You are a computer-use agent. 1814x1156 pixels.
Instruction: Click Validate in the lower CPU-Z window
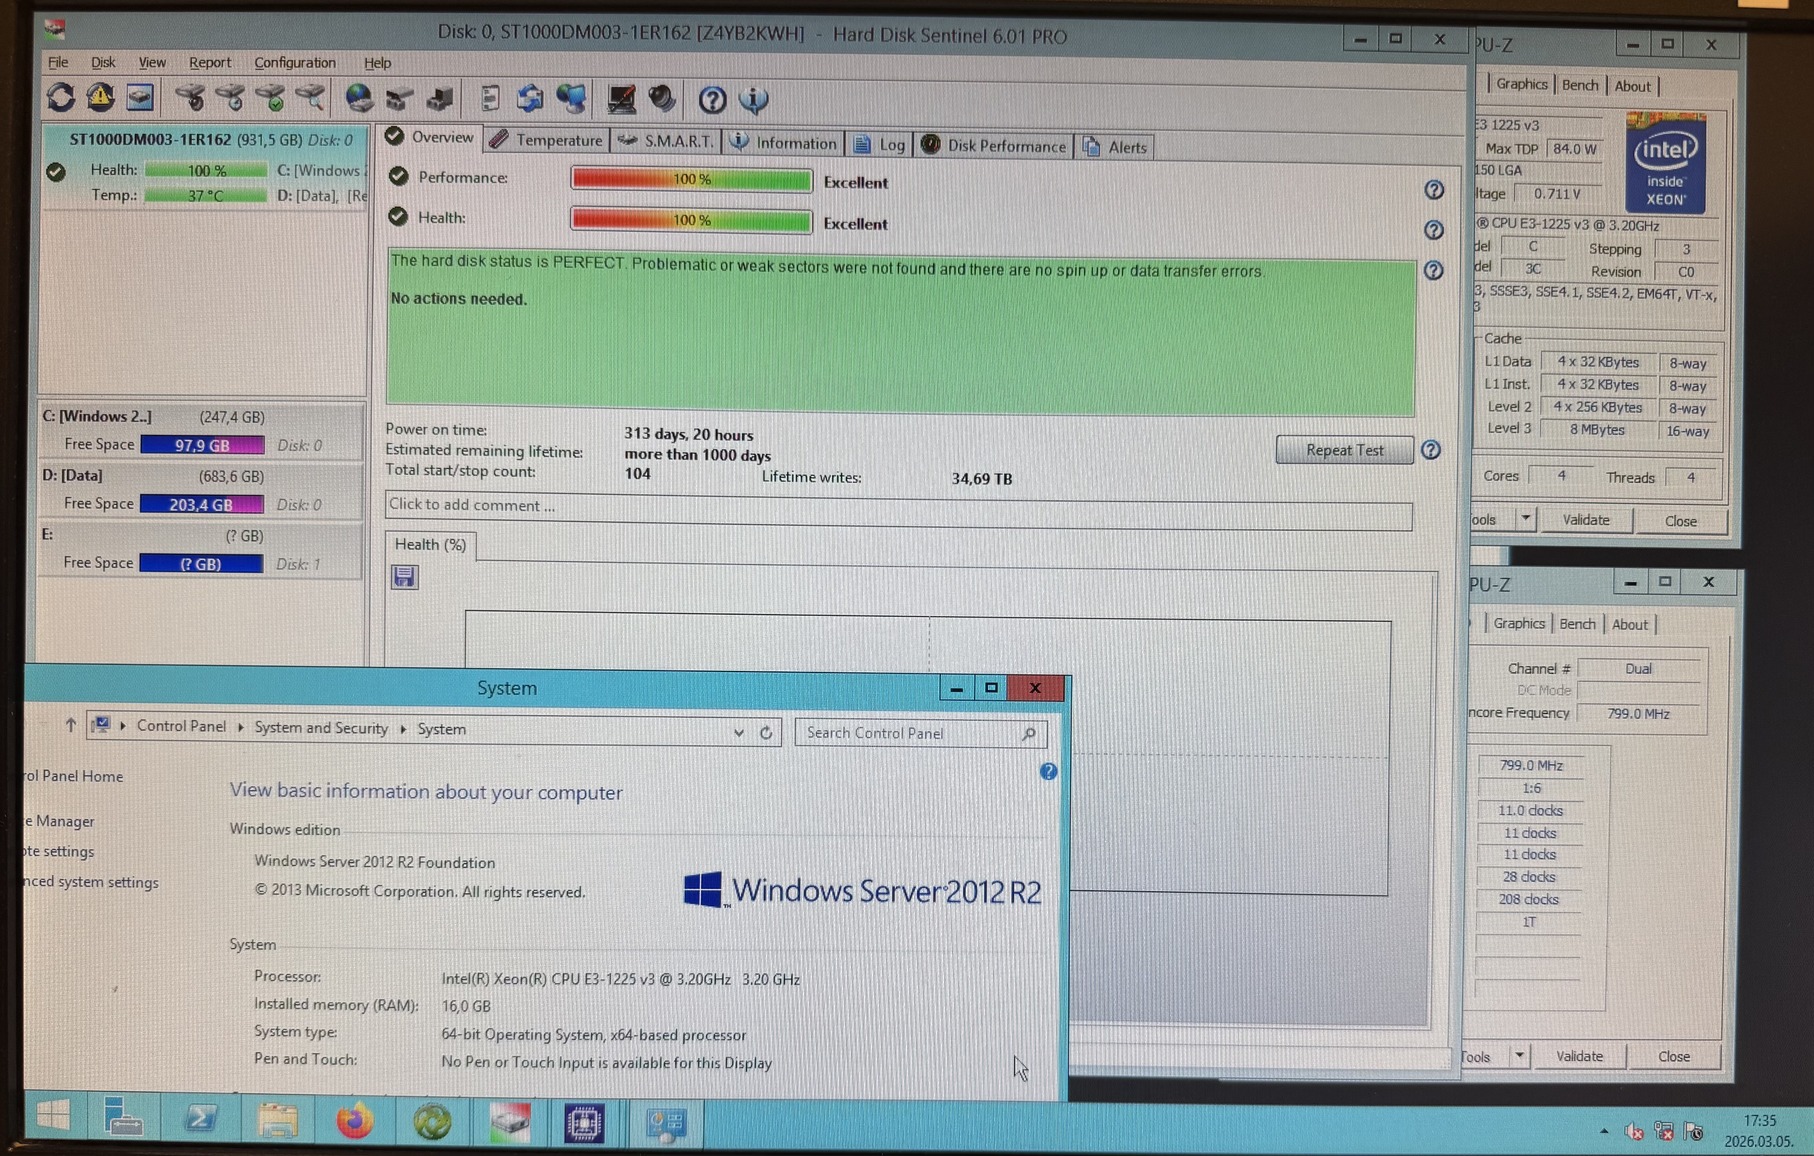(1579, 1056)
